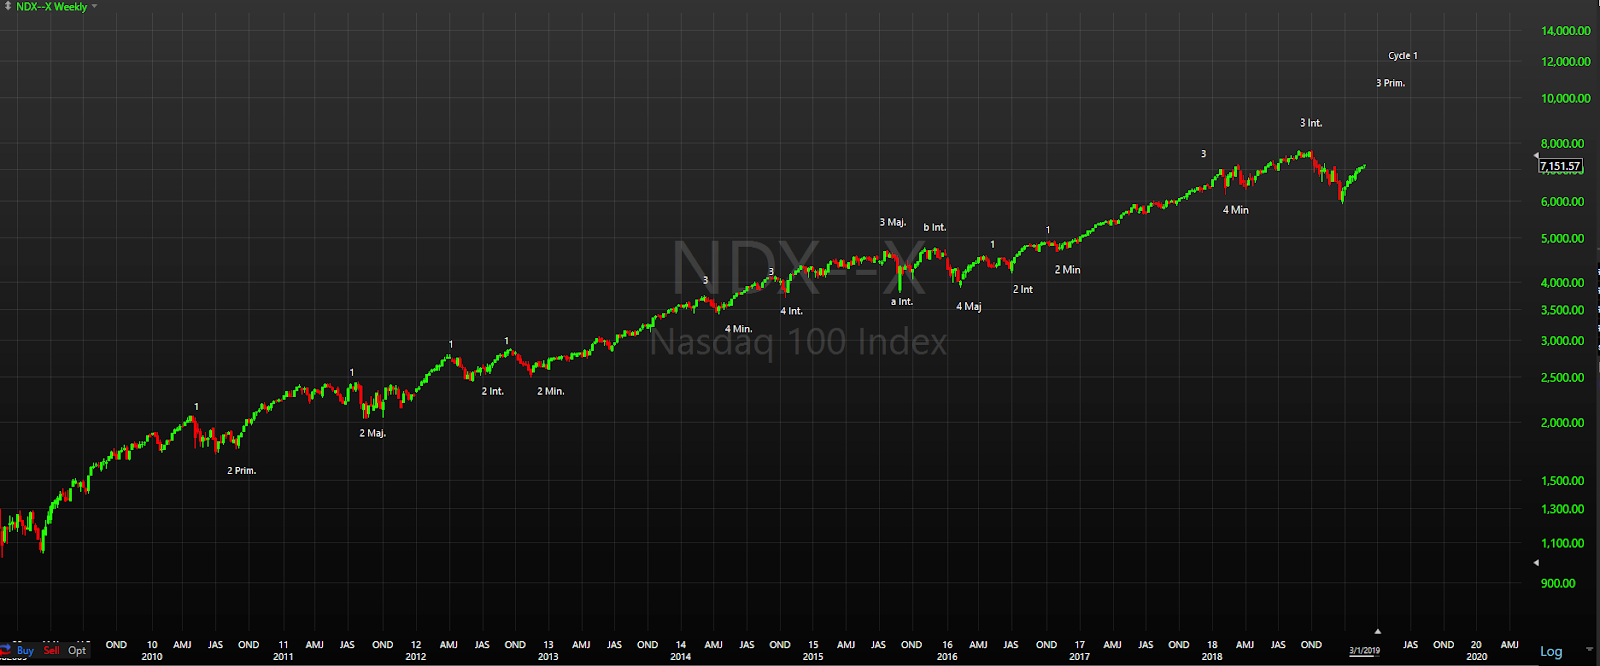The image size is (1600, 666).
Task: Toggle the Log scale setting
Action: 1551,651
